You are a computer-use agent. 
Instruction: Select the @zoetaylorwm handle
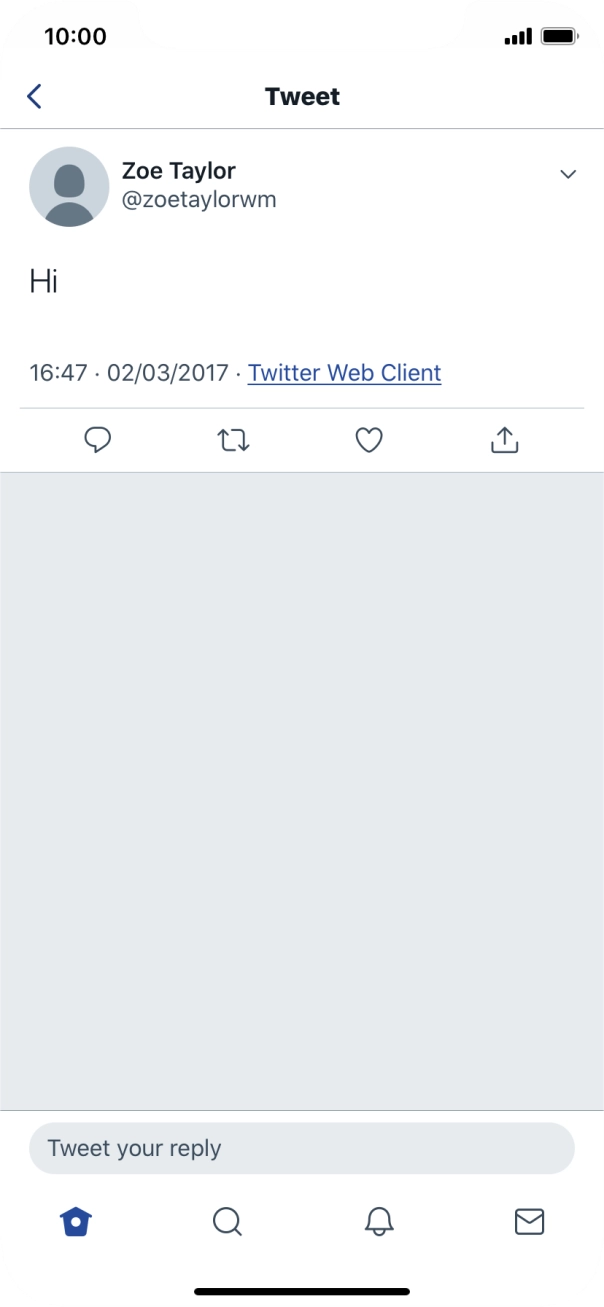click(x=198, y=200)
